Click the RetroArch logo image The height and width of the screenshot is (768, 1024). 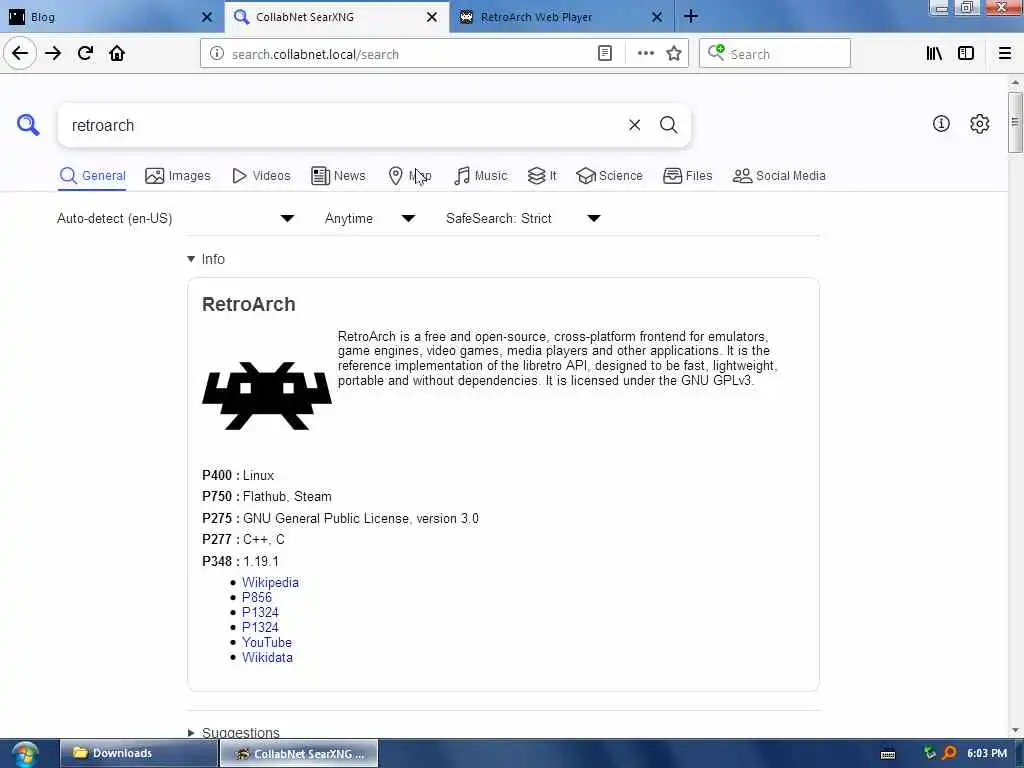tap(266, 396)
